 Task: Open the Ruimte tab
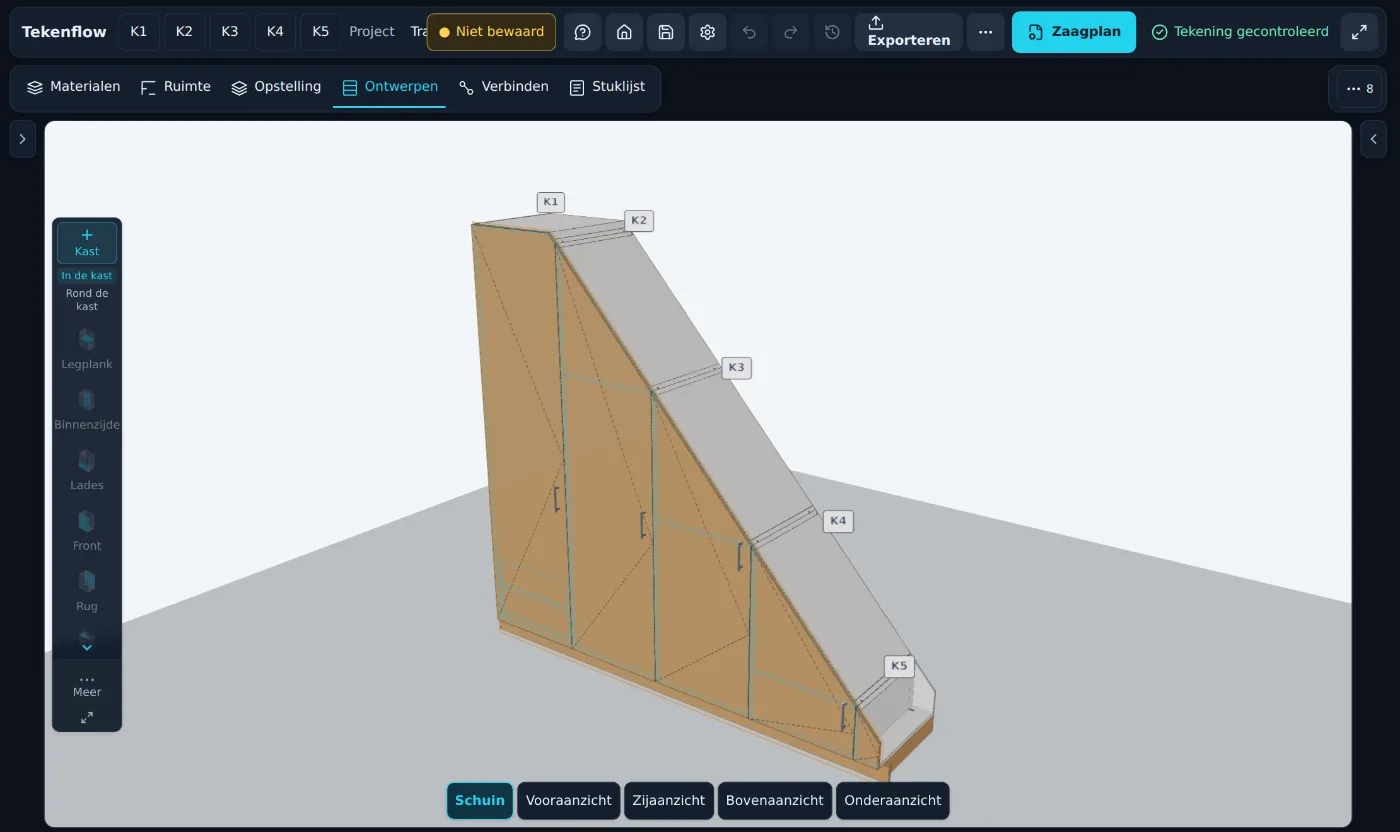tap(176, 87)
